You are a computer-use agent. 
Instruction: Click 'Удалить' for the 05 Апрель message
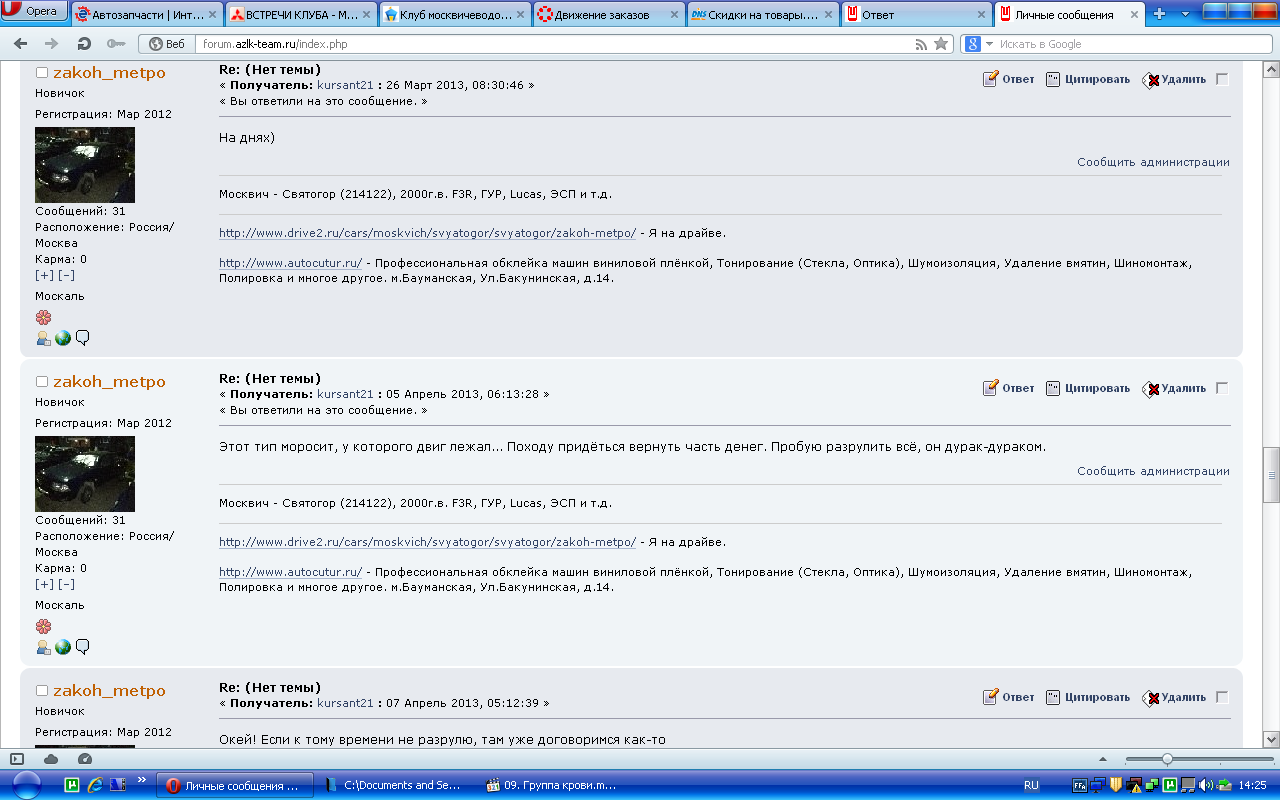1175,388
